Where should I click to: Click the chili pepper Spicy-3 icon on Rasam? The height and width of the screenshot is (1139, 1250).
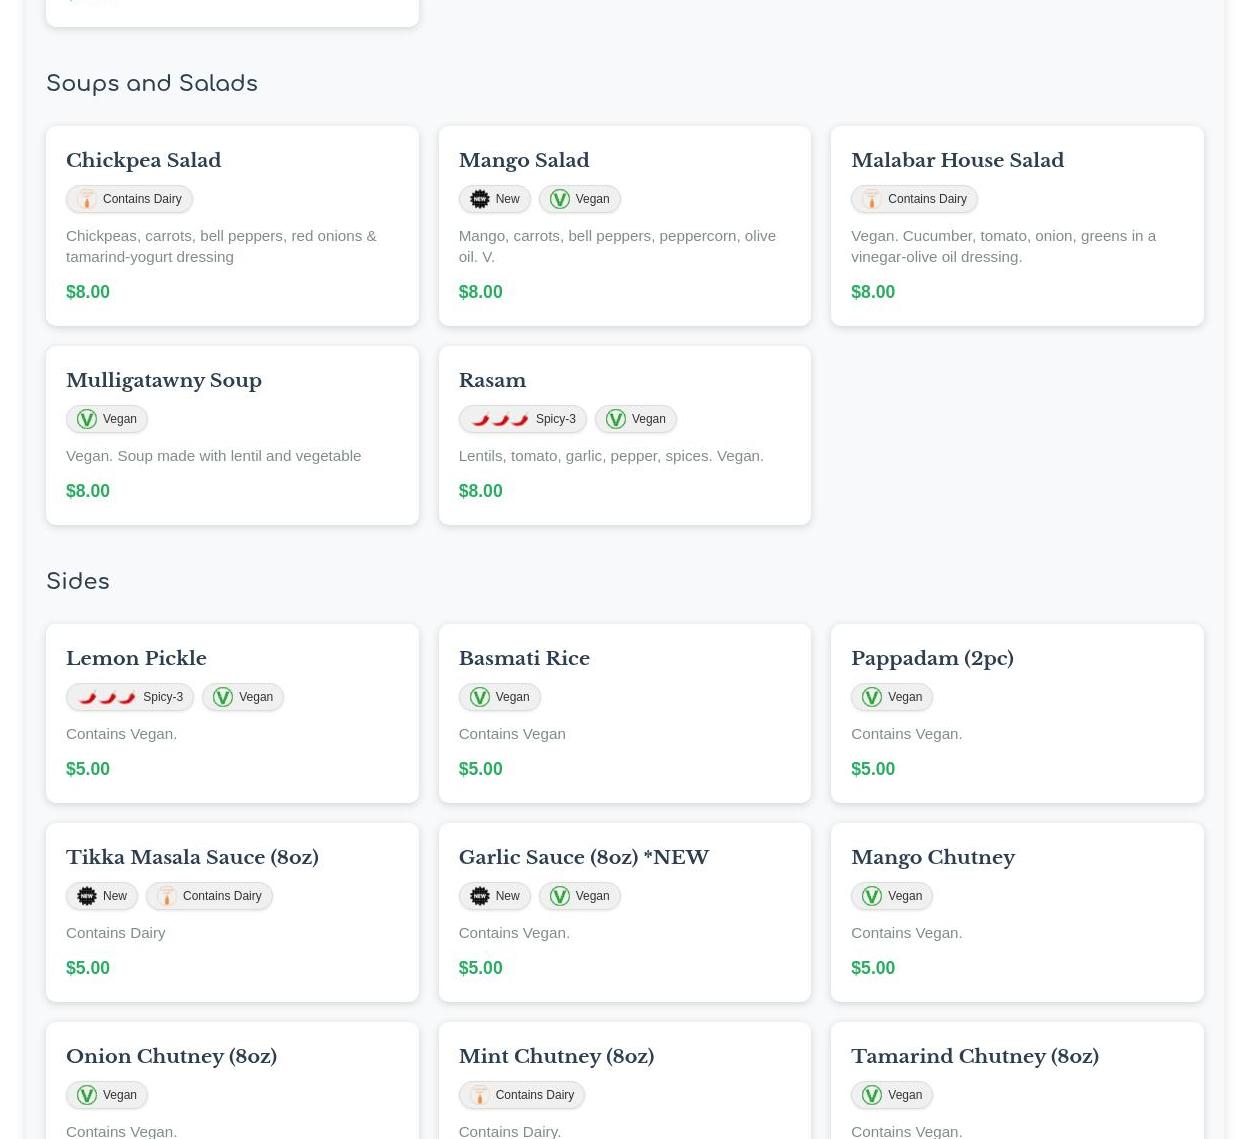tap(499, 419)
